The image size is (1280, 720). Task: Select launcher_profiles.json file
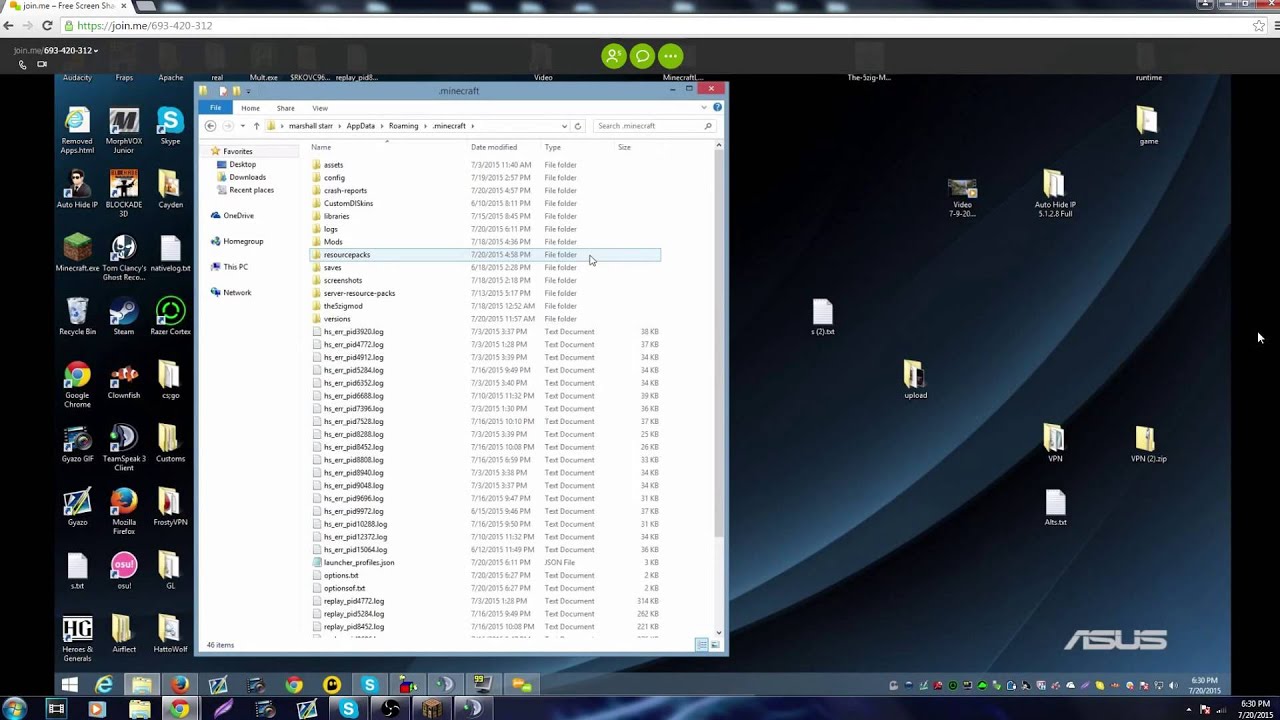[485, 563]
